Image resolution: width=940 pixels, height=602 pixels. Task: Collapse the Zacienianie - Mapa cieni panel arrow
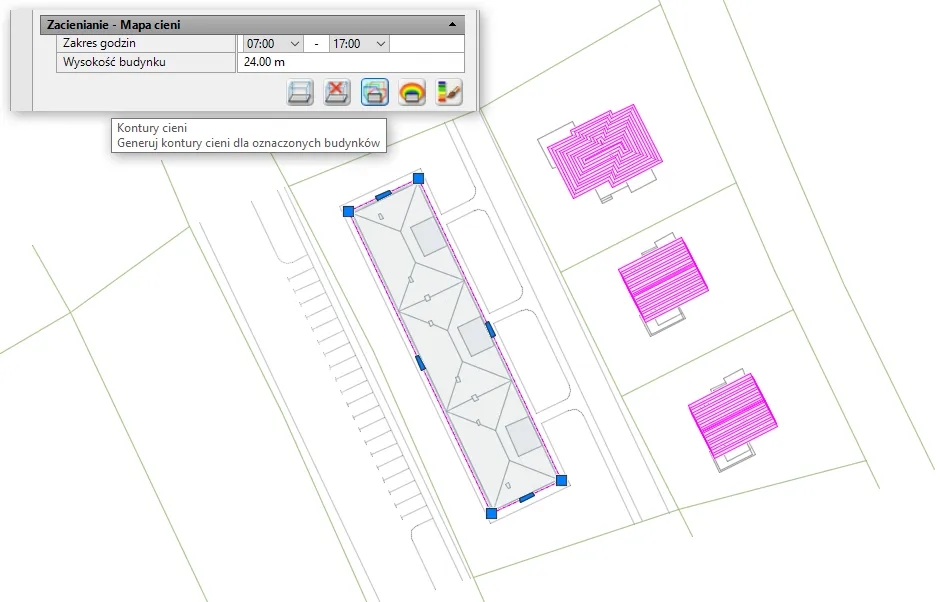click(452, 23)
